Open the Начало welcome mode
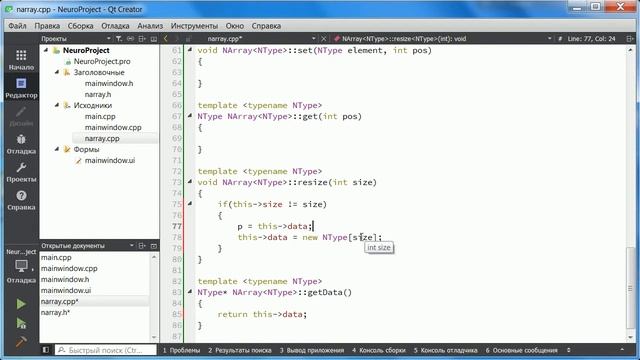 click(21, 60)
